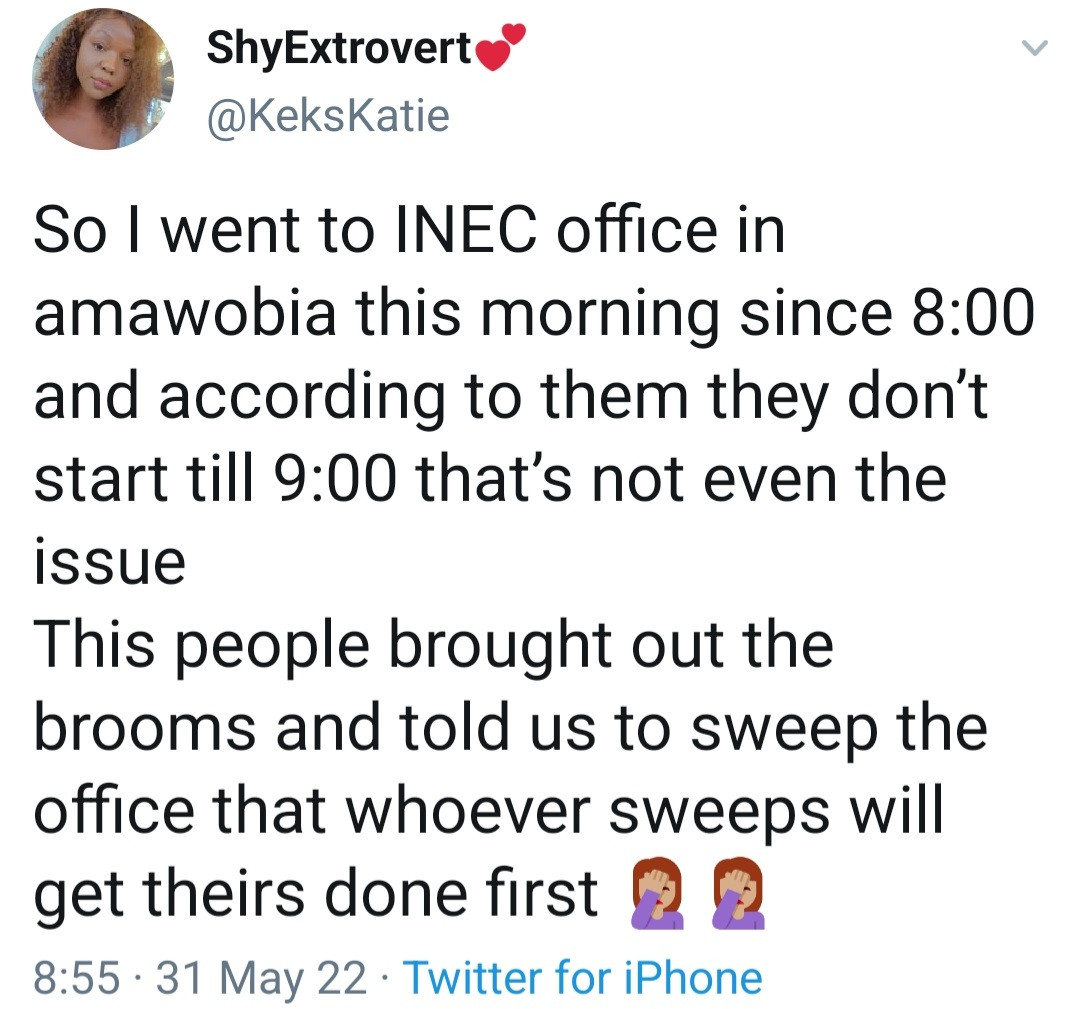This screenshot has height=1009, width=1080.
Task: Click the two hearts emoji beside the name
Action: [x=502, y=49]
